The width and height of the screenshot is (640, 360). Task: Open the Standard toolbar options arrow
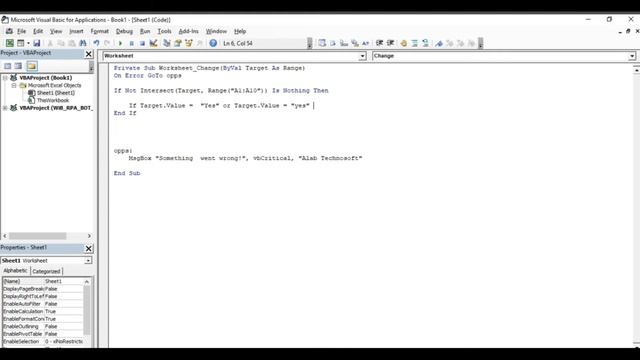tap(310, 43)
